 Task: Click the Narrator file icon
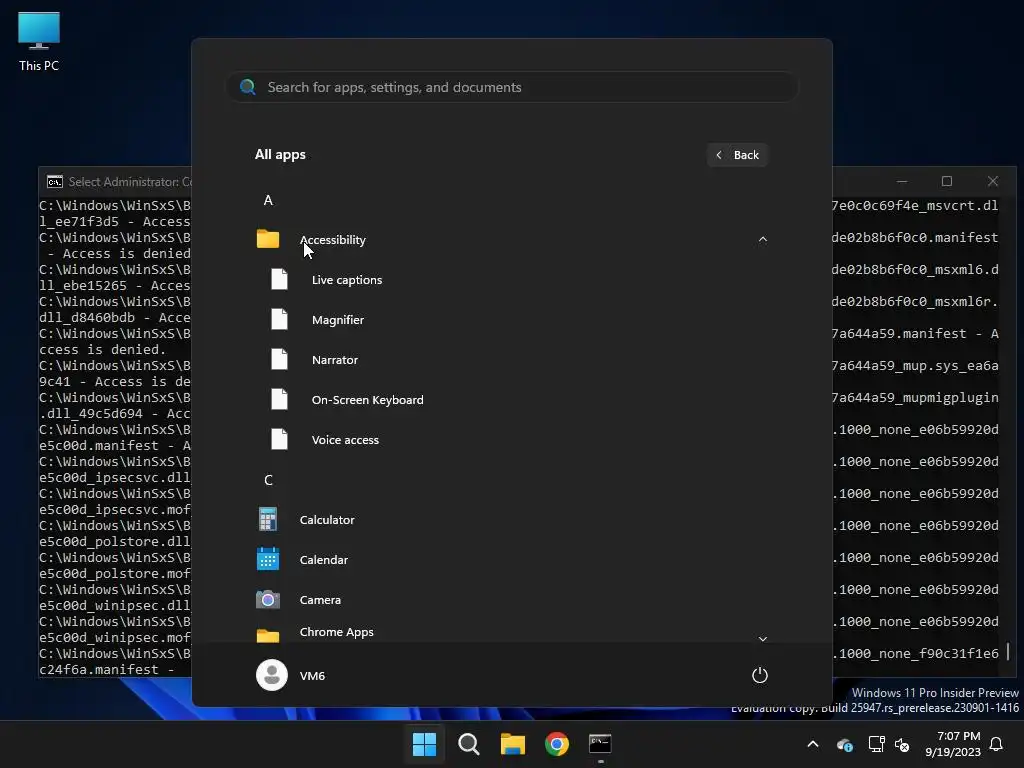pyautogui.click(x=280, y=359)
